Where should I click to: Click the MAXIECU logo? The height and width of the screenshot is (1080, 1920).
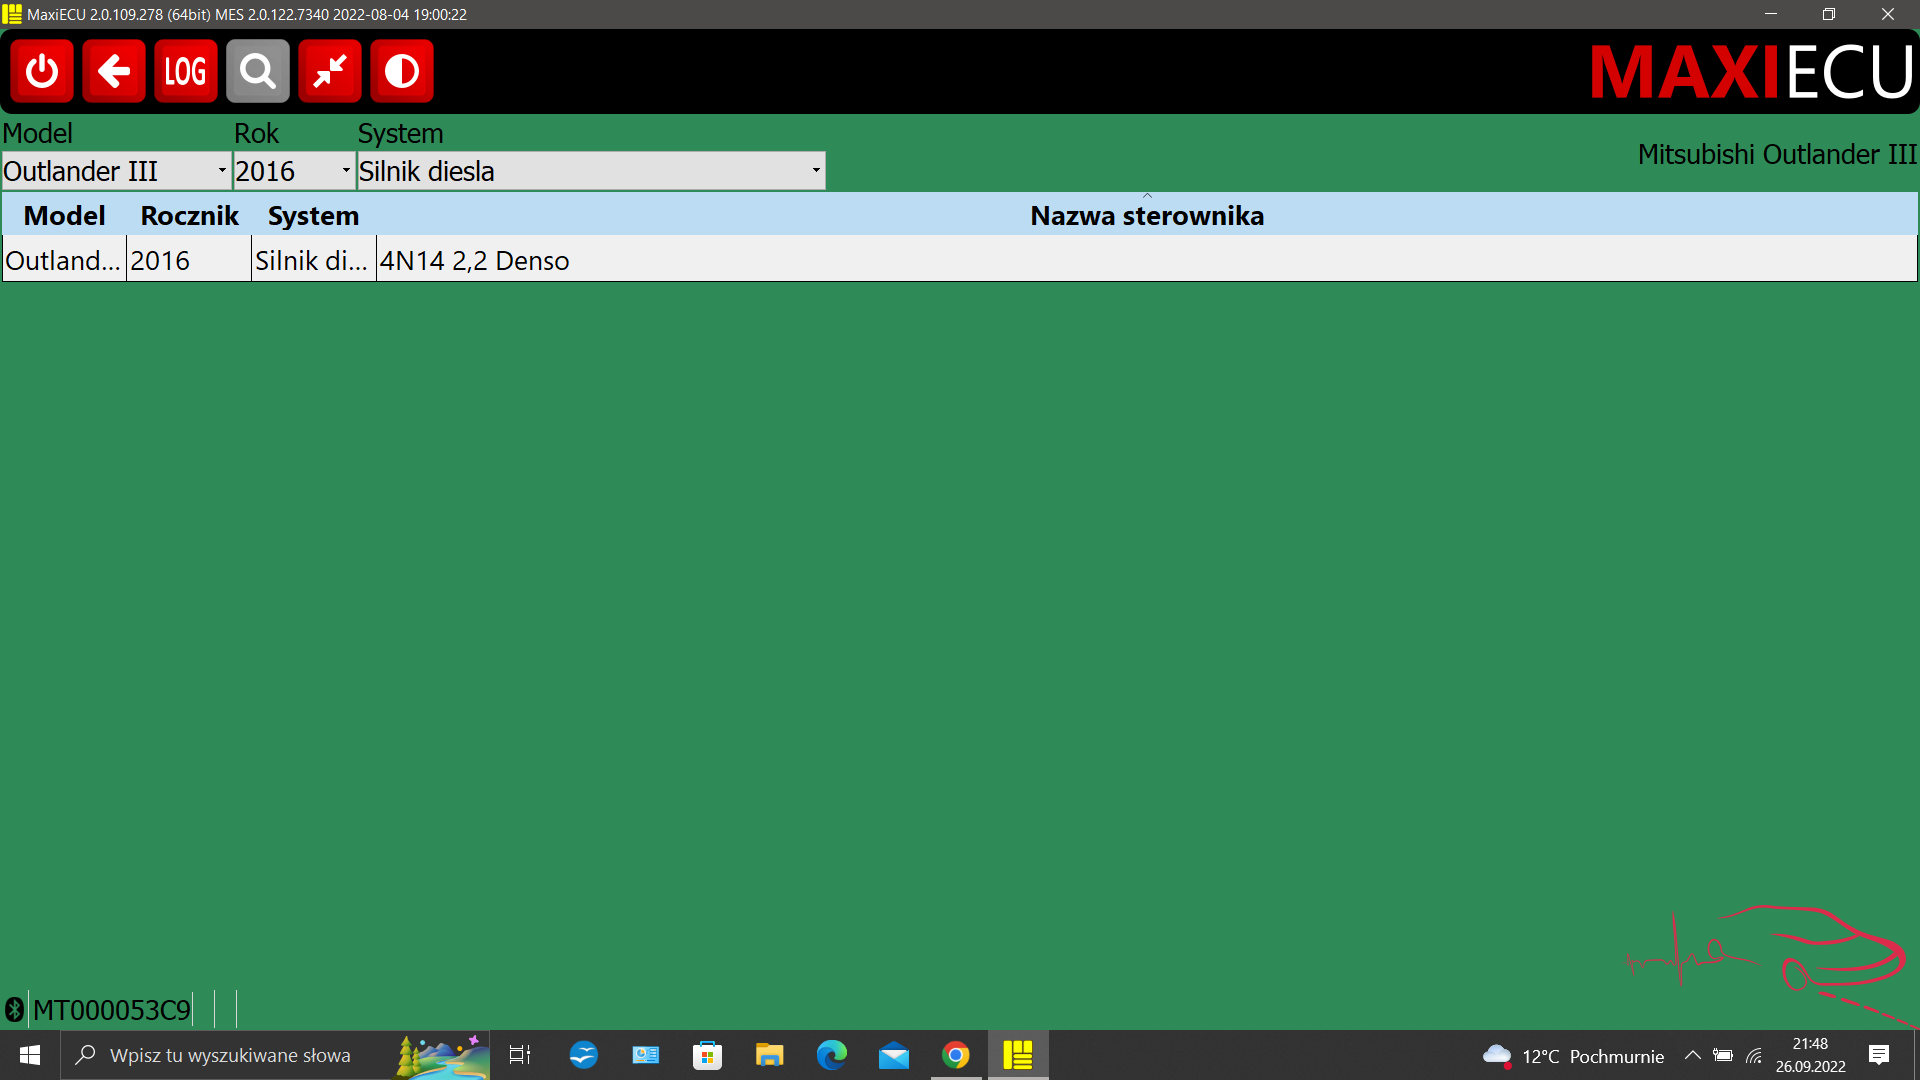pos(1752,72)
